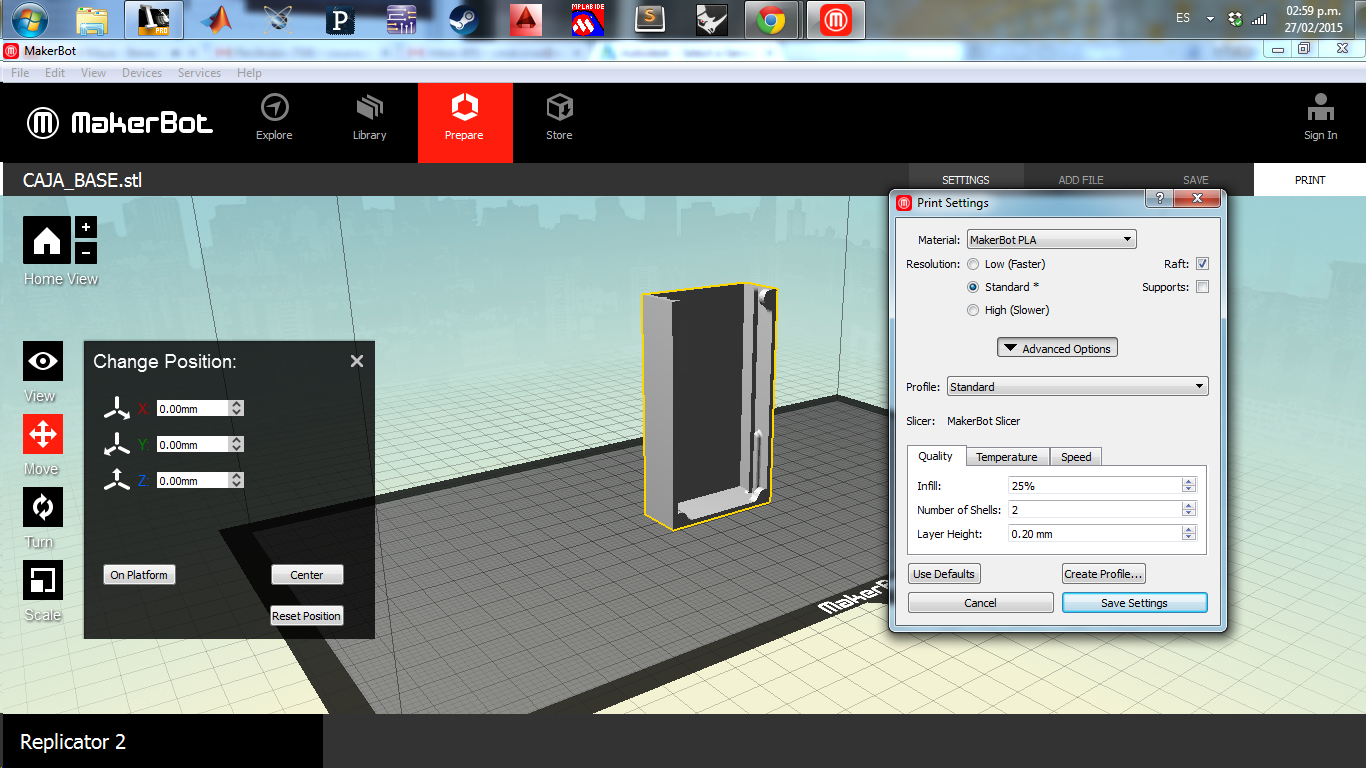Select the Scale tool
Image resolution: width=1366 pixels, height=768 pixels.
43,580
